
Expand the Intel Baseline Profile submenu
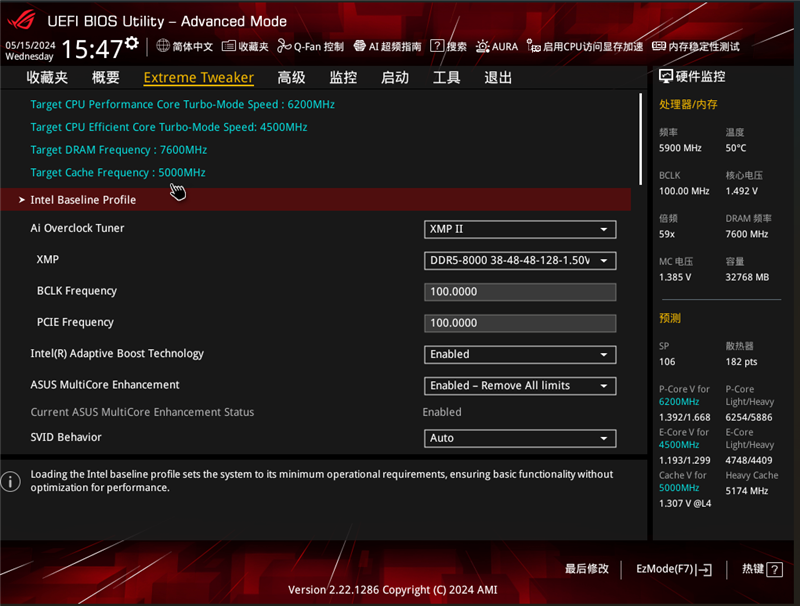(x=315, y=199)
